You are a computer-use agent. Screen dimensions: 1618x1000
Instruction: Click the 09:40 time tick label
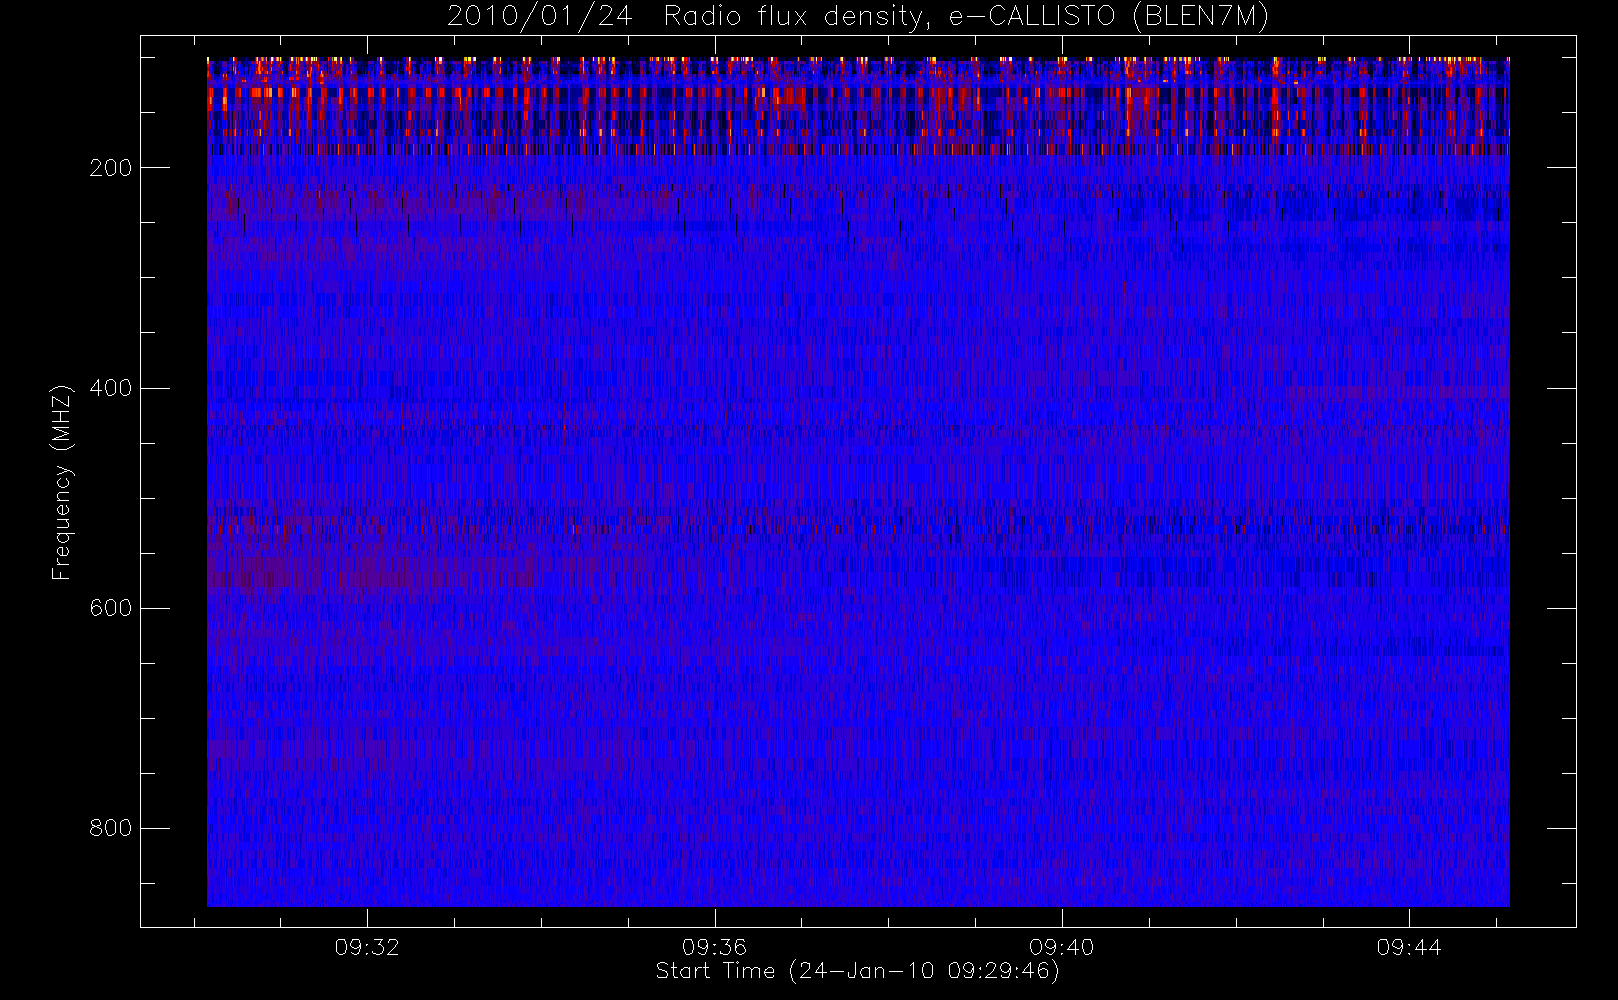(x=1062, y=947)
